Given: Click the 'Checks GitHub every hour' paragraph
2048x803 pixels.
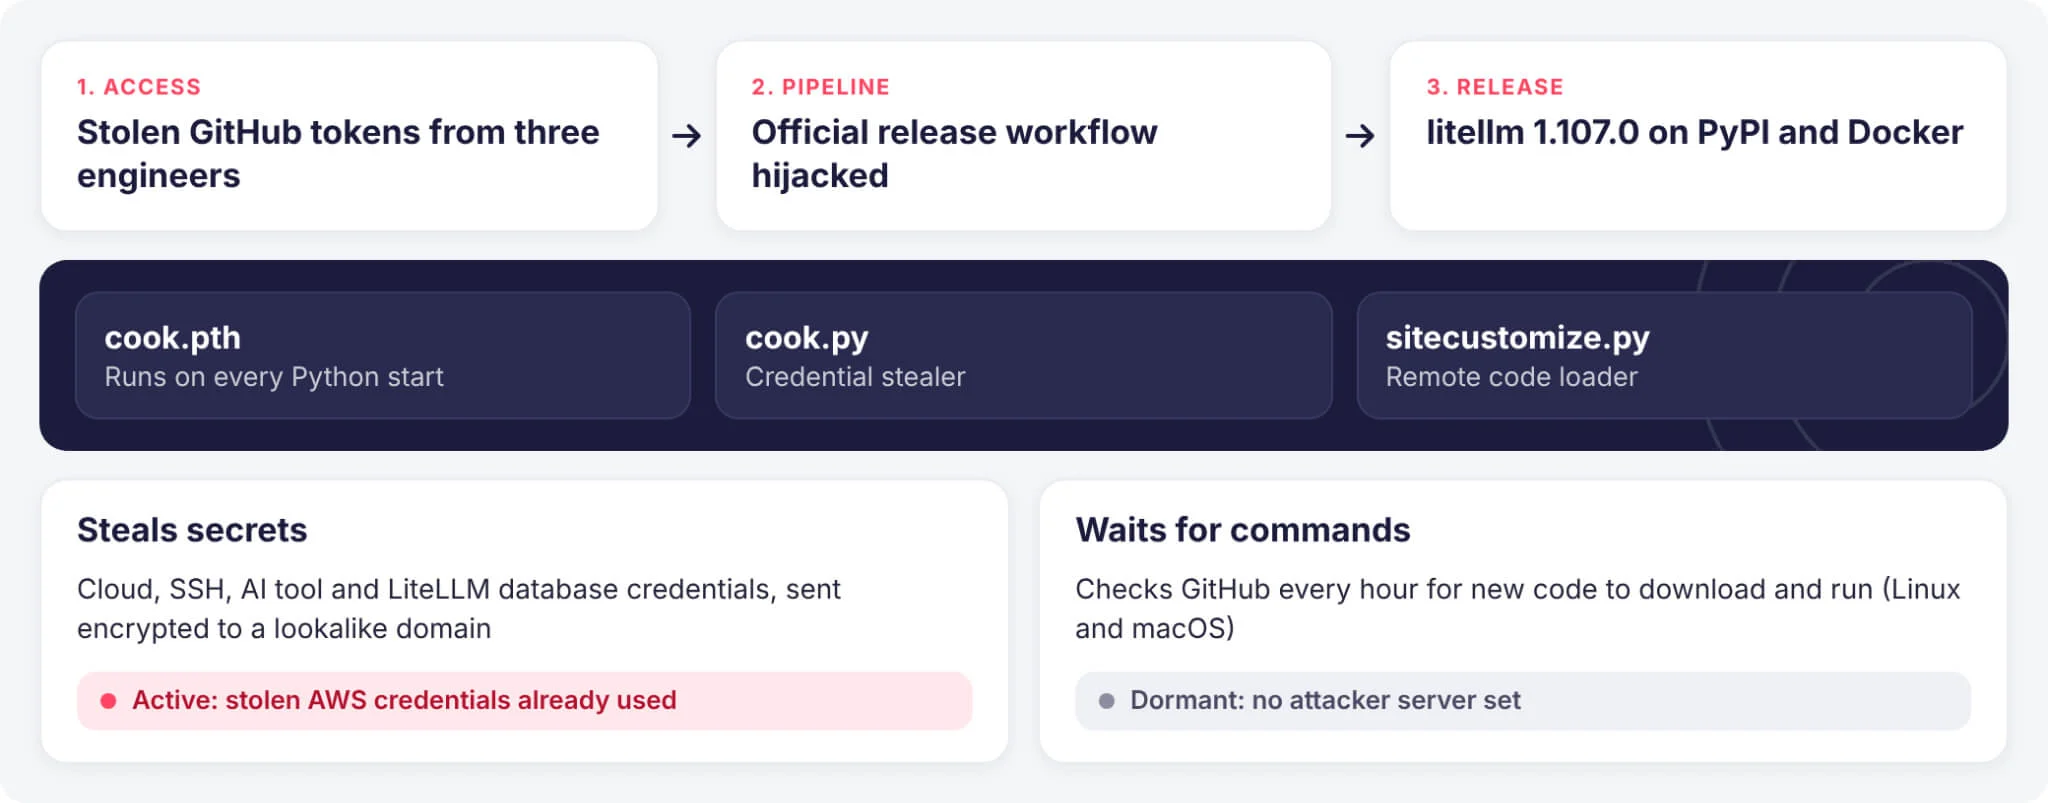Looking at the screenshot, I should click(1517, 608).
